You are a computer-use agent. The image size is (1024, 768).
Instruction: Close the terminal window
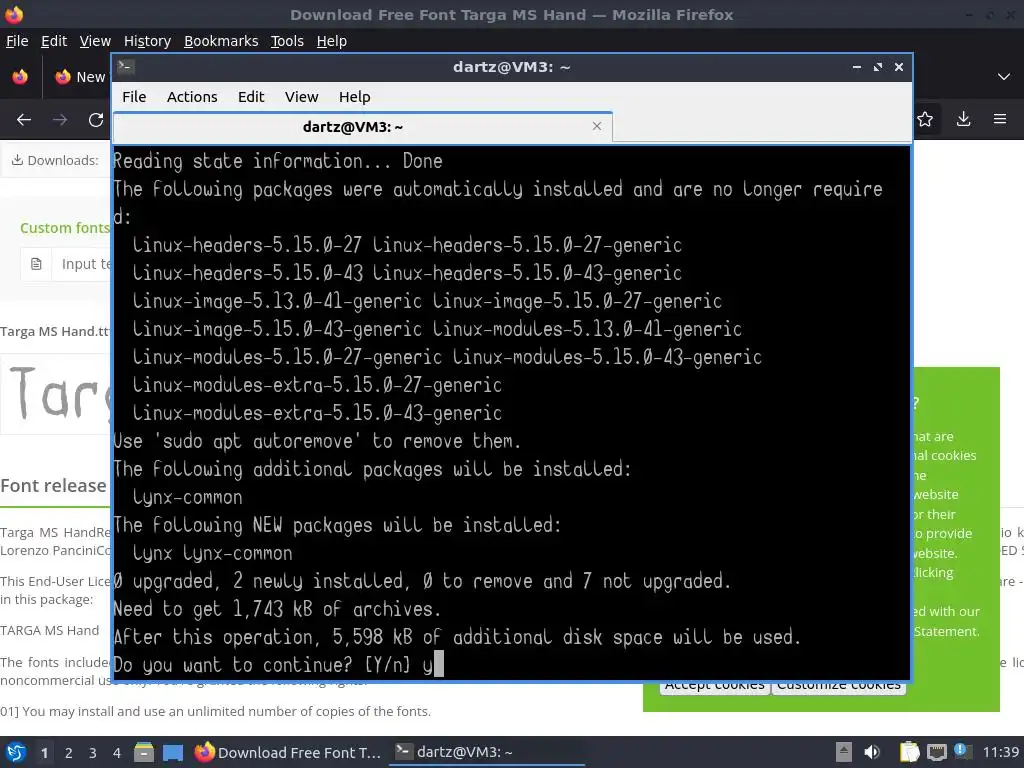pos(899,67)
